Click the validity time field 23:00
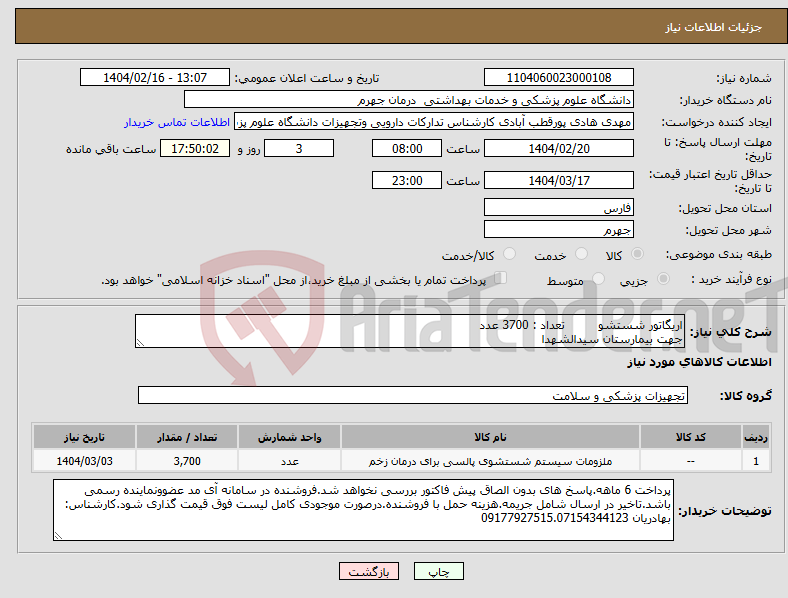Screen dimensions: 788x598 (x=407, y=180)
